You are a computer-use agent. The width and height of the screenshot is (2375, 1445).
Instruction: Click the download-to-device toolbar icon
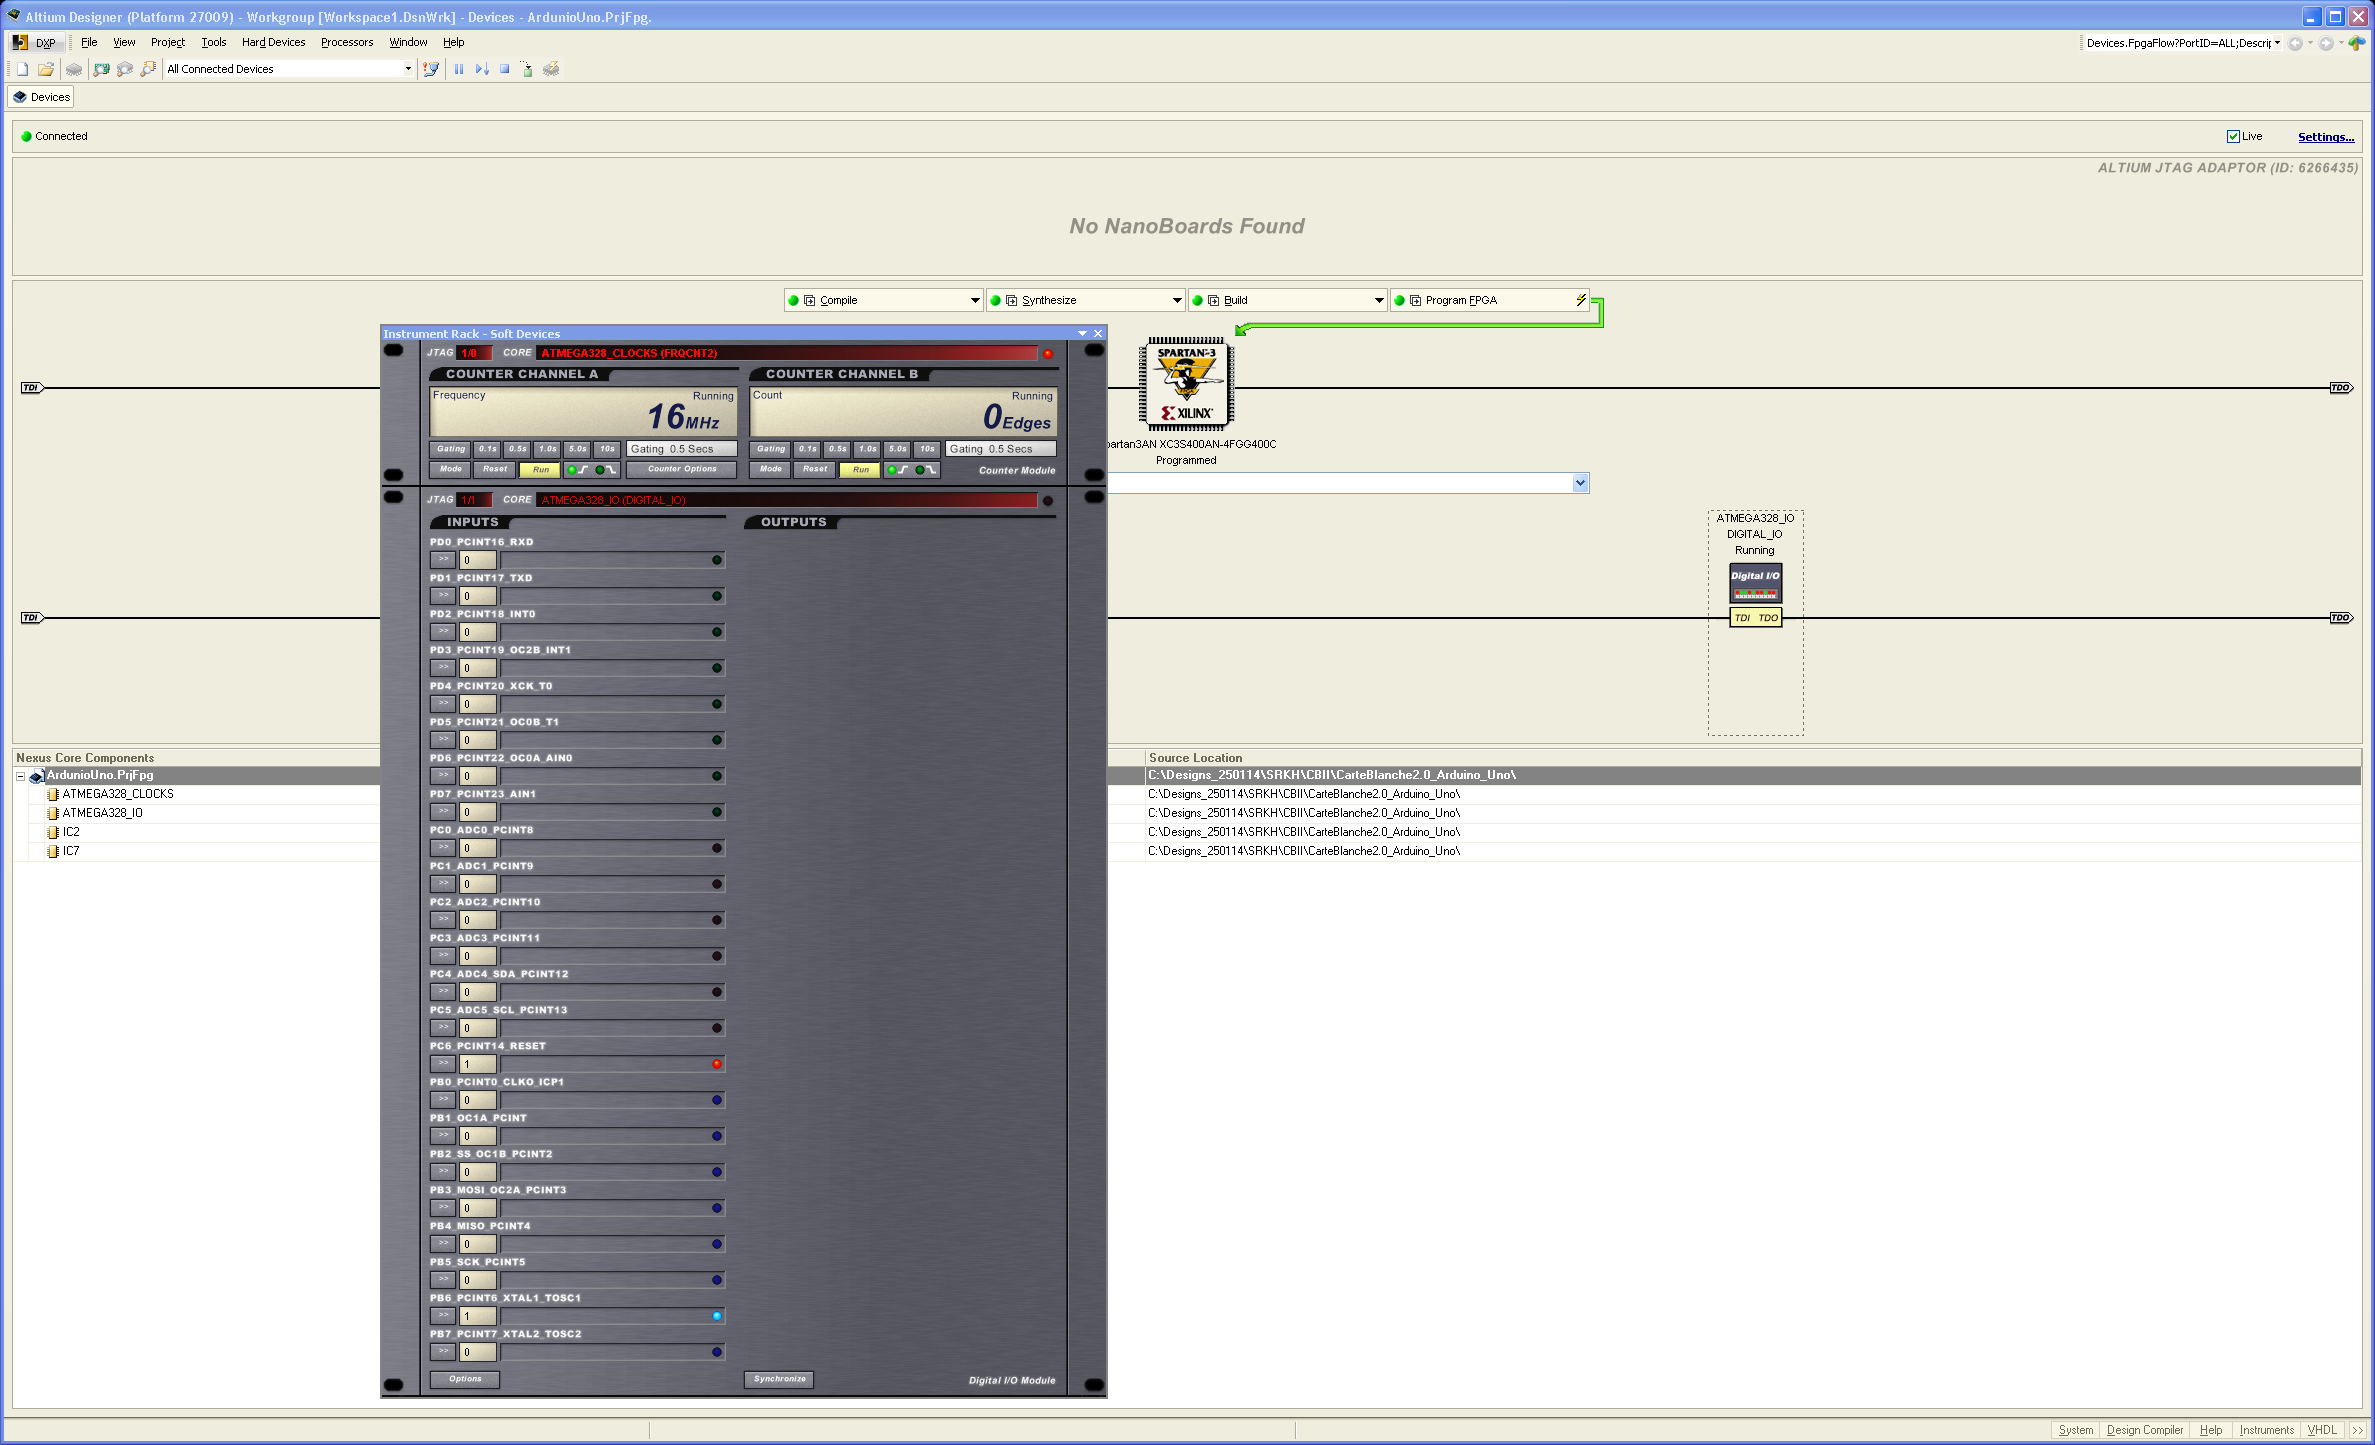(527, 69)
